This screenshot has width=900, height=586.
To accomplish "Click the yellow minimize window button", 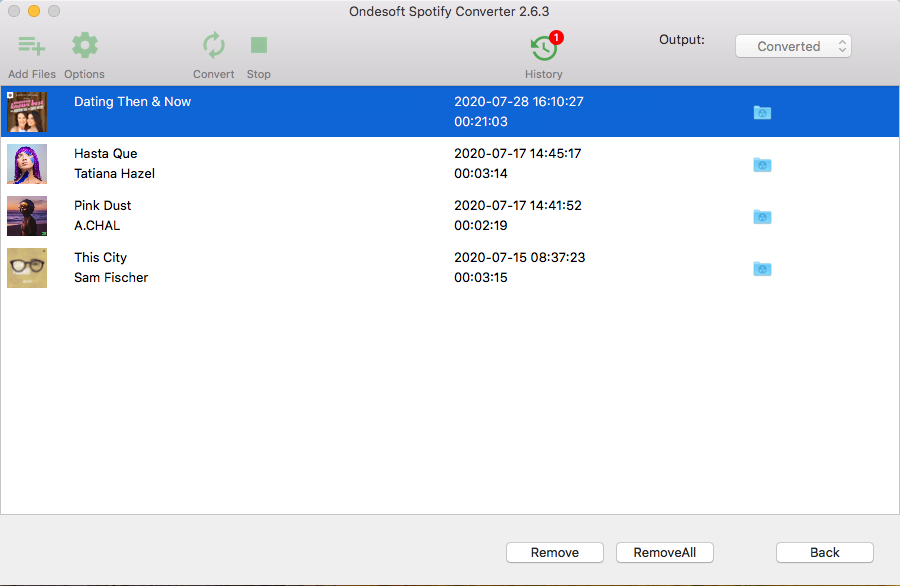I will [x=34, y=11].
